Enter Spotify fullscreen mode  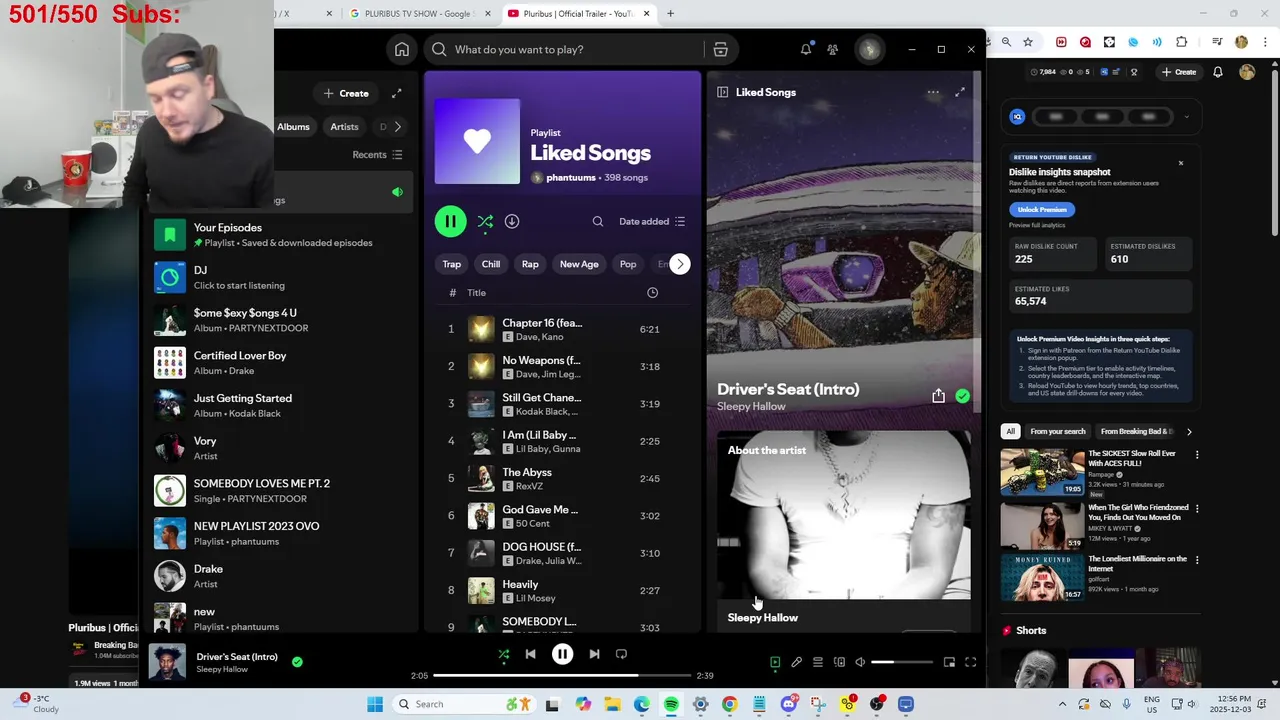(x=970, y=662)
